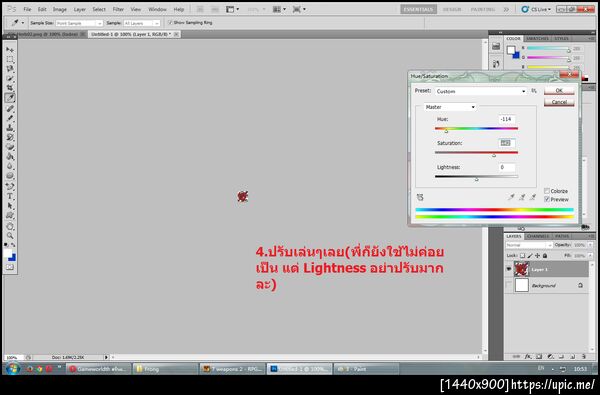The image size is (600, 395).
Task: Select the Crop tool
Action: 10,88
